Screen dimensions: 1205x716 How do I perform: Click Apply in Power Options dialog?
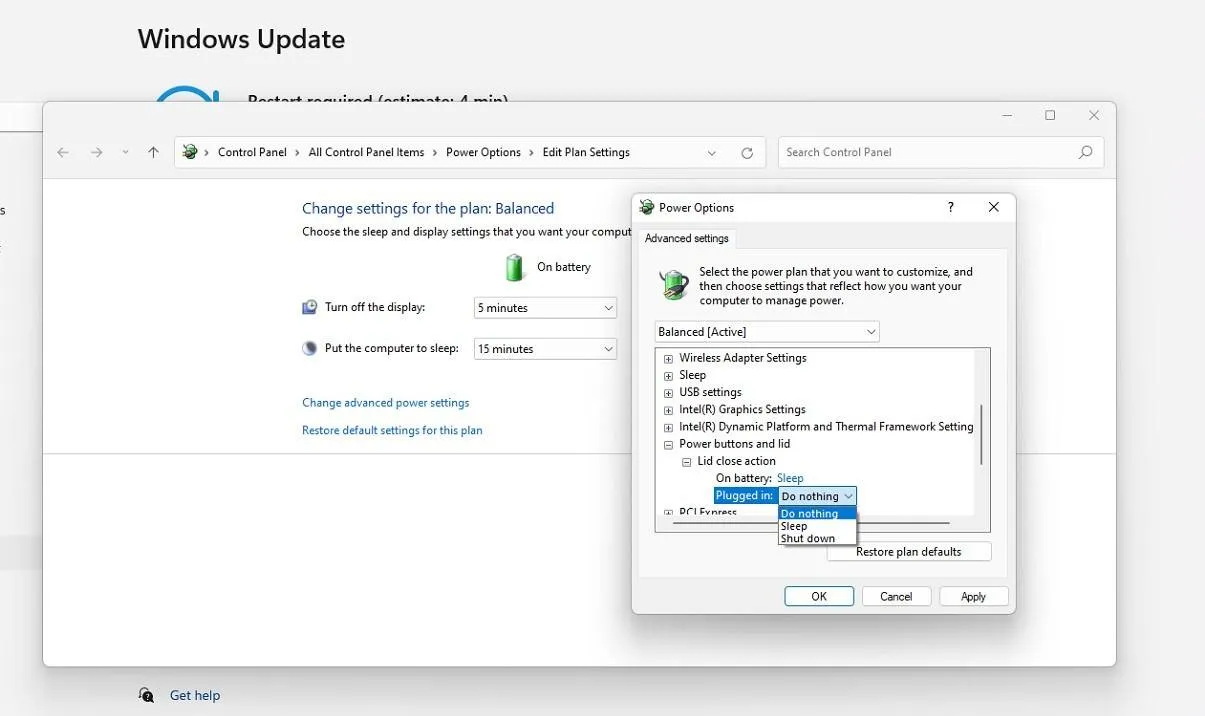(973, 596)
